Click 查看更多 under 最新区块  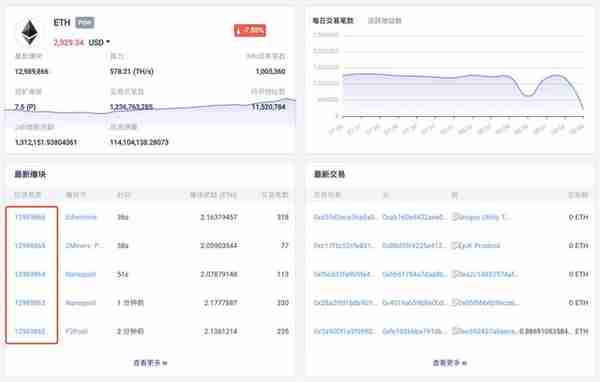pos(150,362)
